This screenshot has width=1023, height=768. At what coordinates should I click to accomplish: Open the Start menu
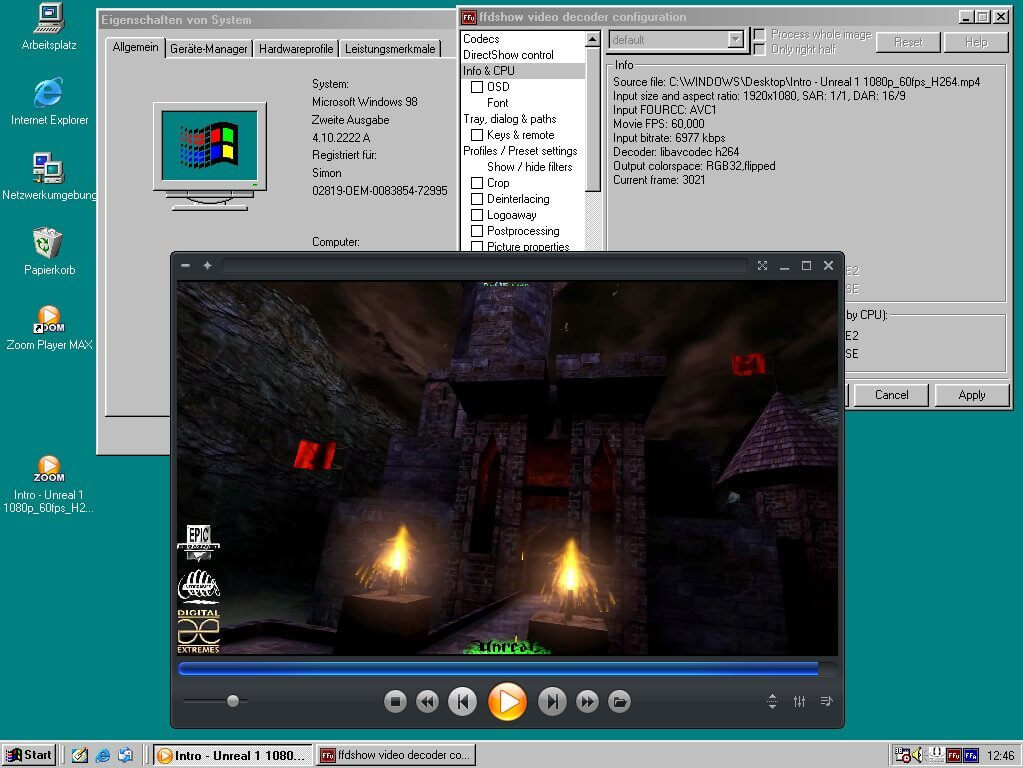tap(29, 755)
